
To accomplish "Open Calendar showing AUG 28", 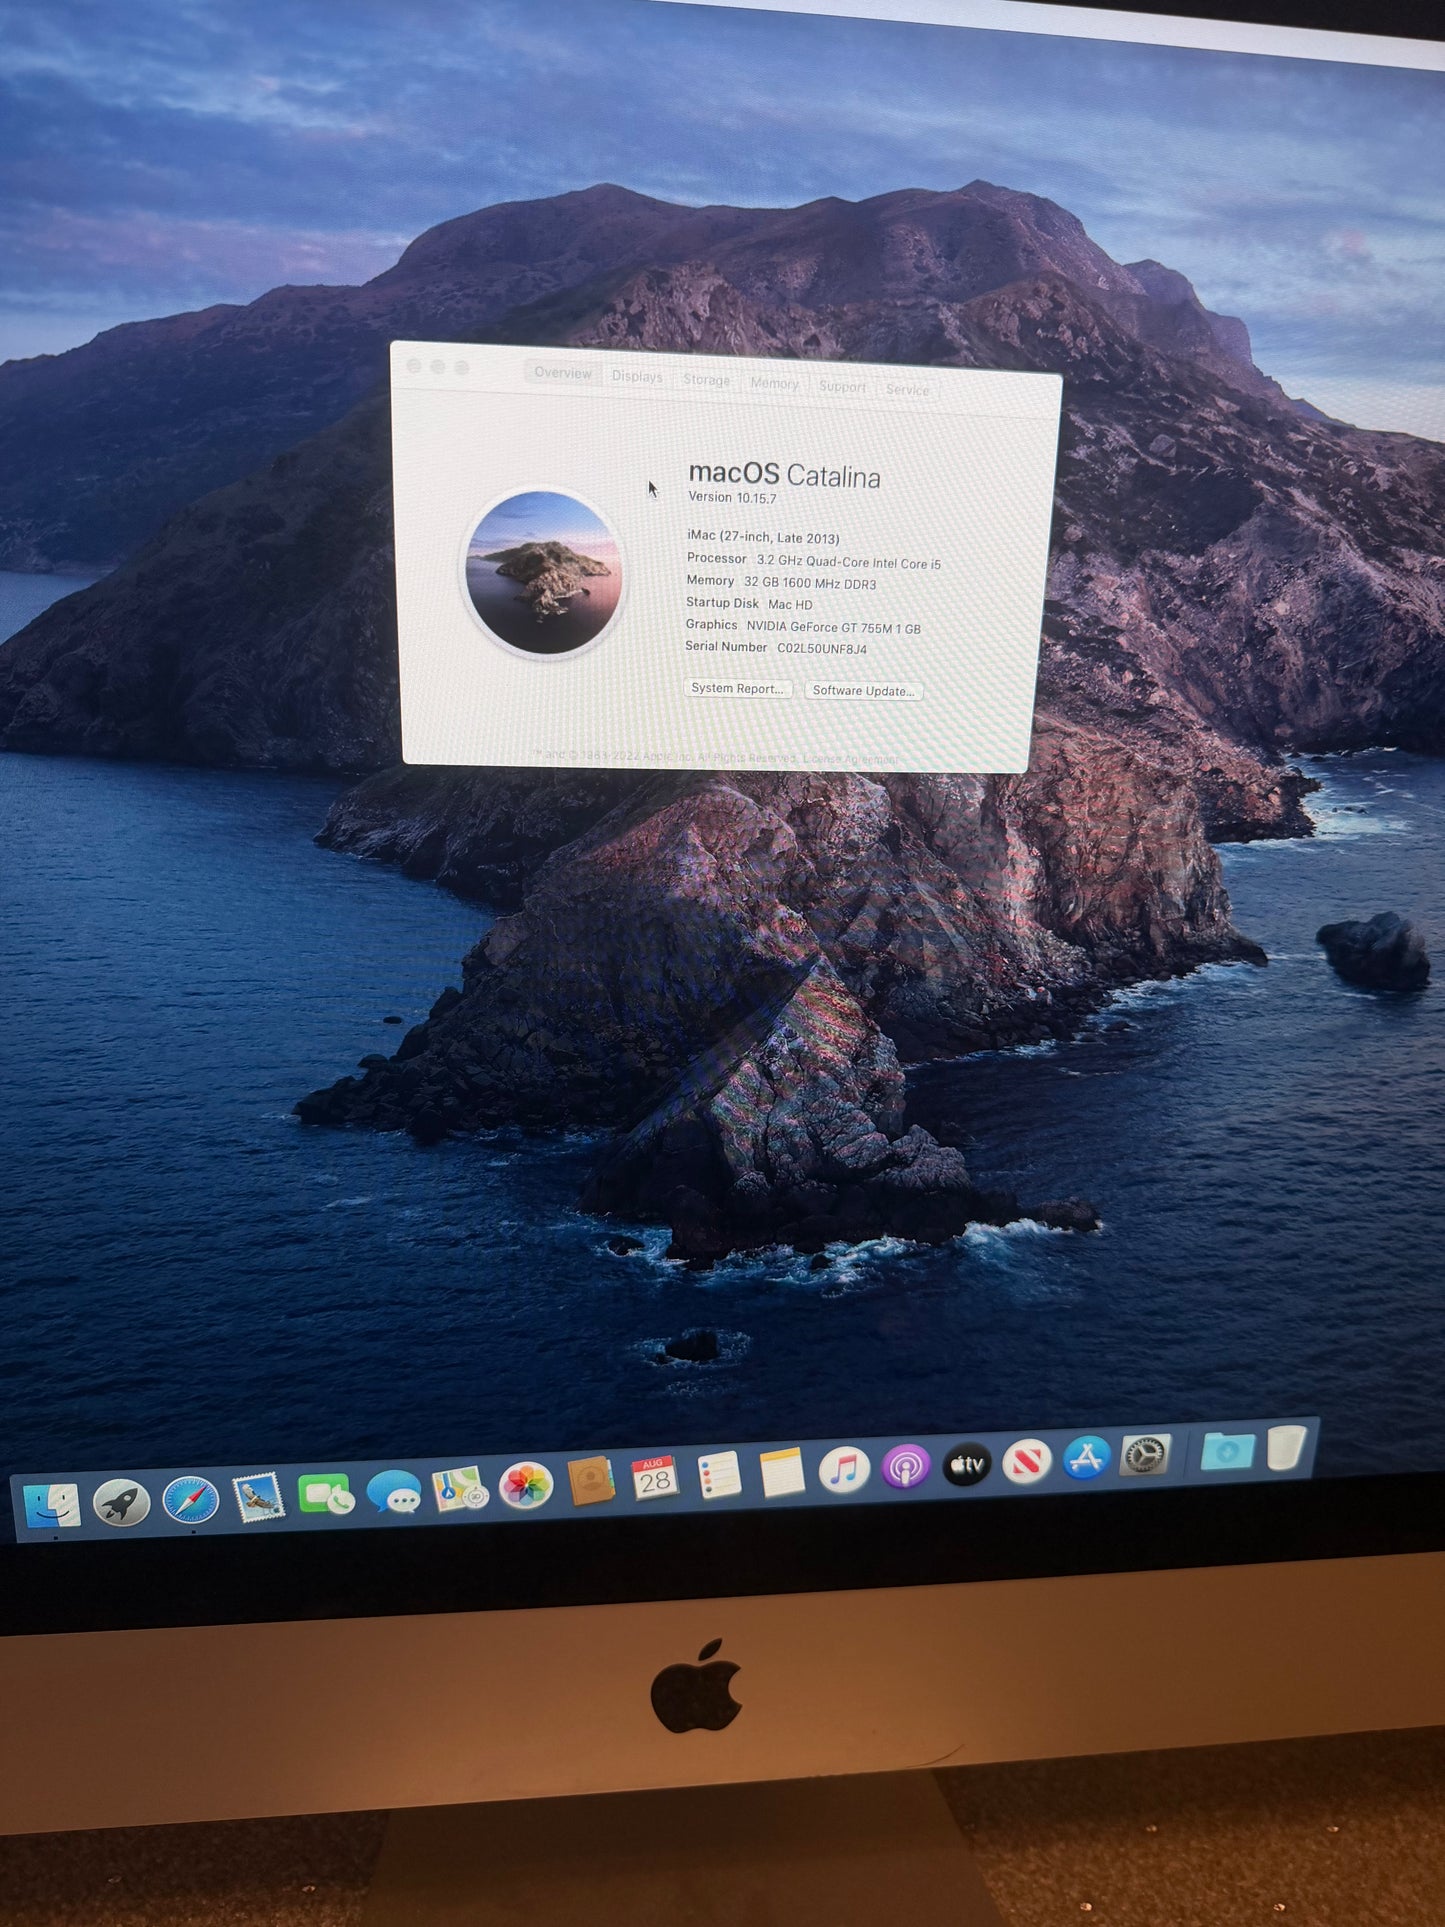I will (654, 1479).
